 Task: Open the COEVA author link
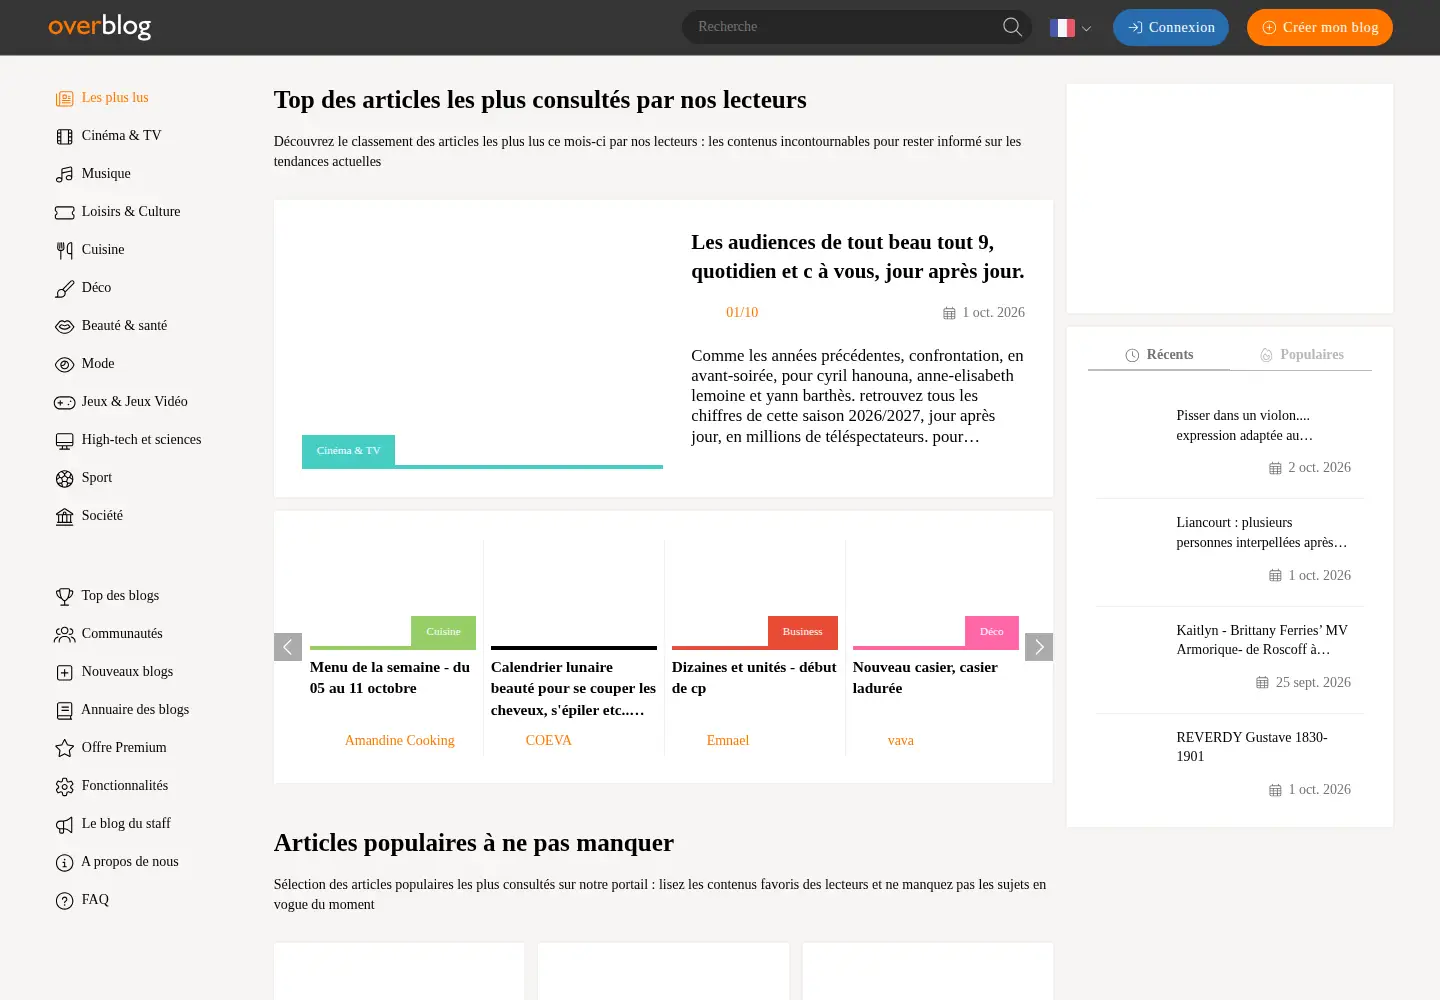point(548,741)
